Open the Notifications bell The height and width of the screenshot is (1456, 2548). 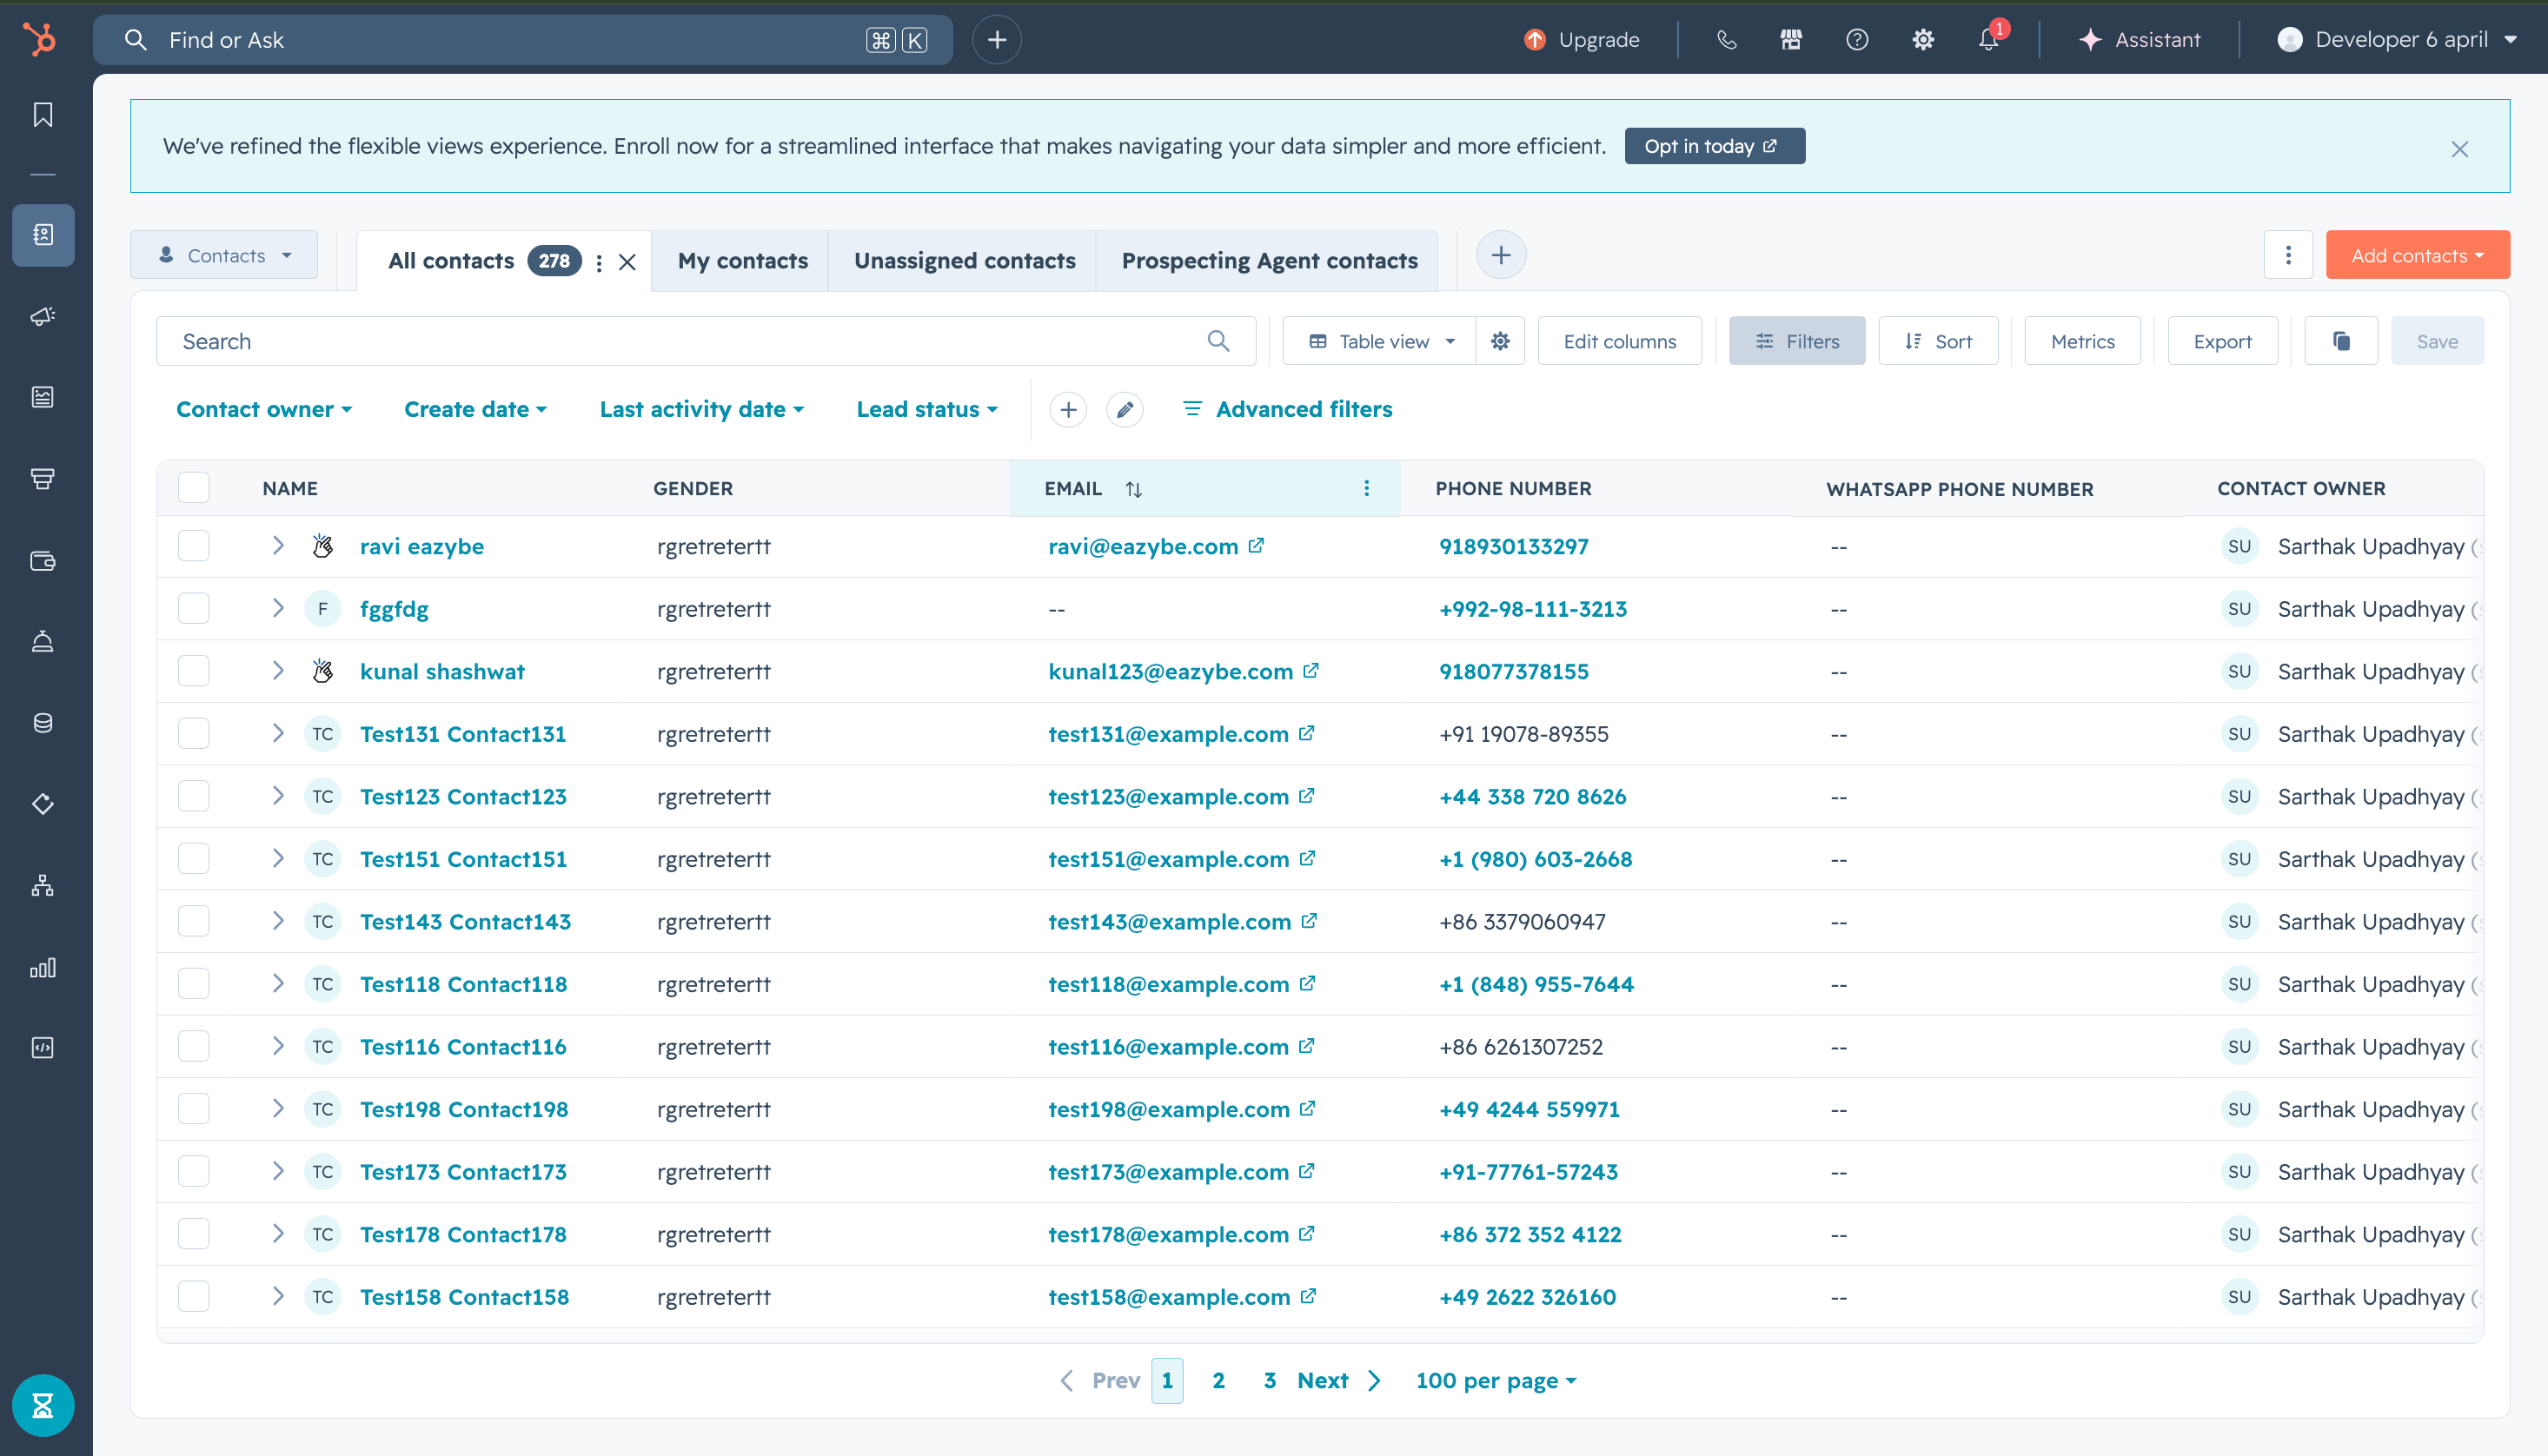(x=1989, y=40)
